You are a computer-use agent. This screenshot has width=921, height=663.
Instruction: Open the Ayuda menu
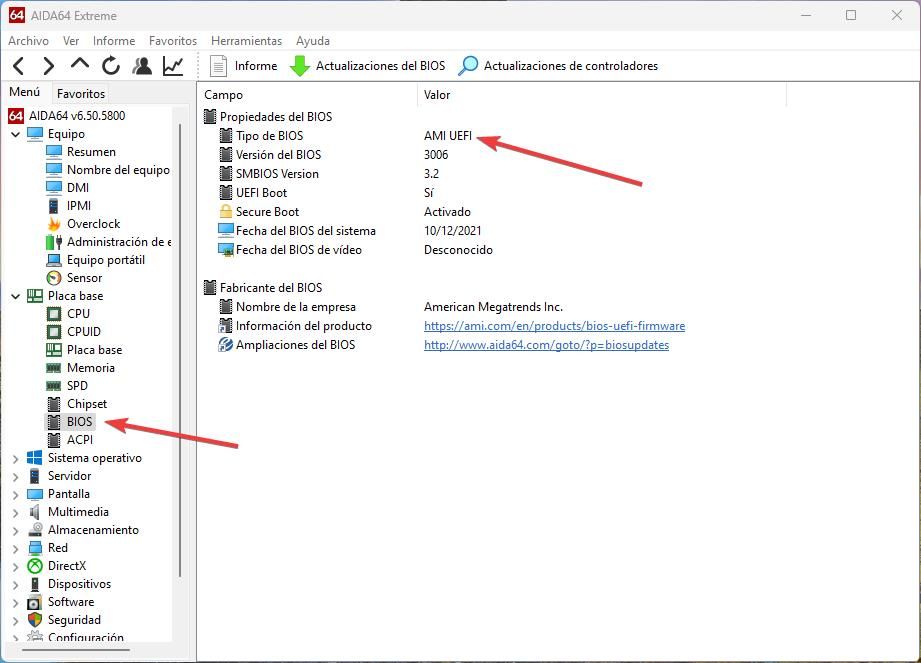click(x=312, y=41)
